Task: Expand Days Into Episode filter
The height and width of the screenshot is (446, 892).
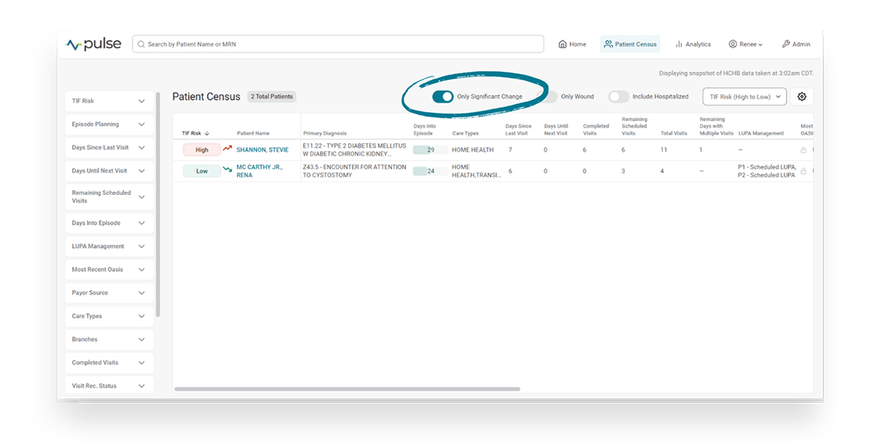Action: (109, 223)
